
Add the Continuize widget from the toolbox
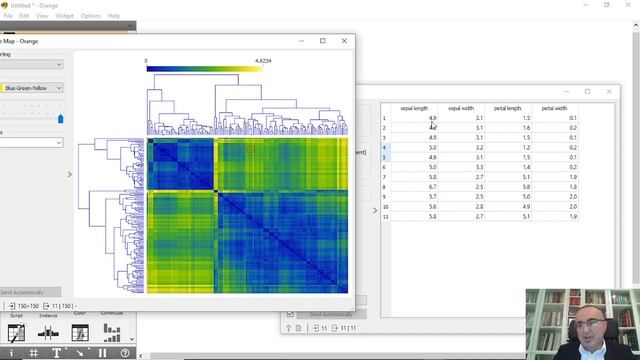point(111,333)
